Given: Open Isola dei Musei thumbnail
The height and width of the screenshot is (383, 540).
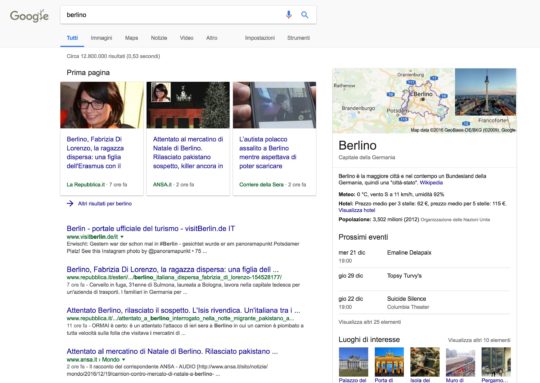Looking at the screenshot, I should pos(425,362).
